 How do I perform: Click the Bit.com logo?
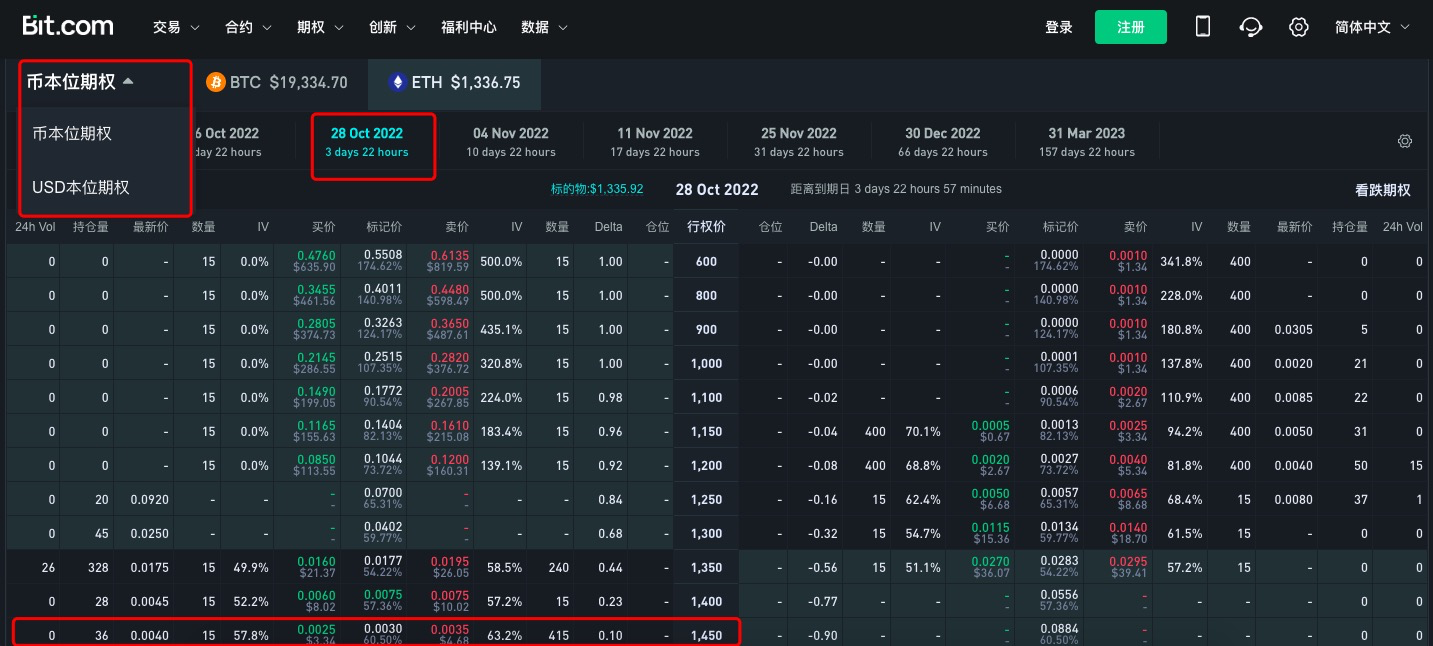(68, 27)
